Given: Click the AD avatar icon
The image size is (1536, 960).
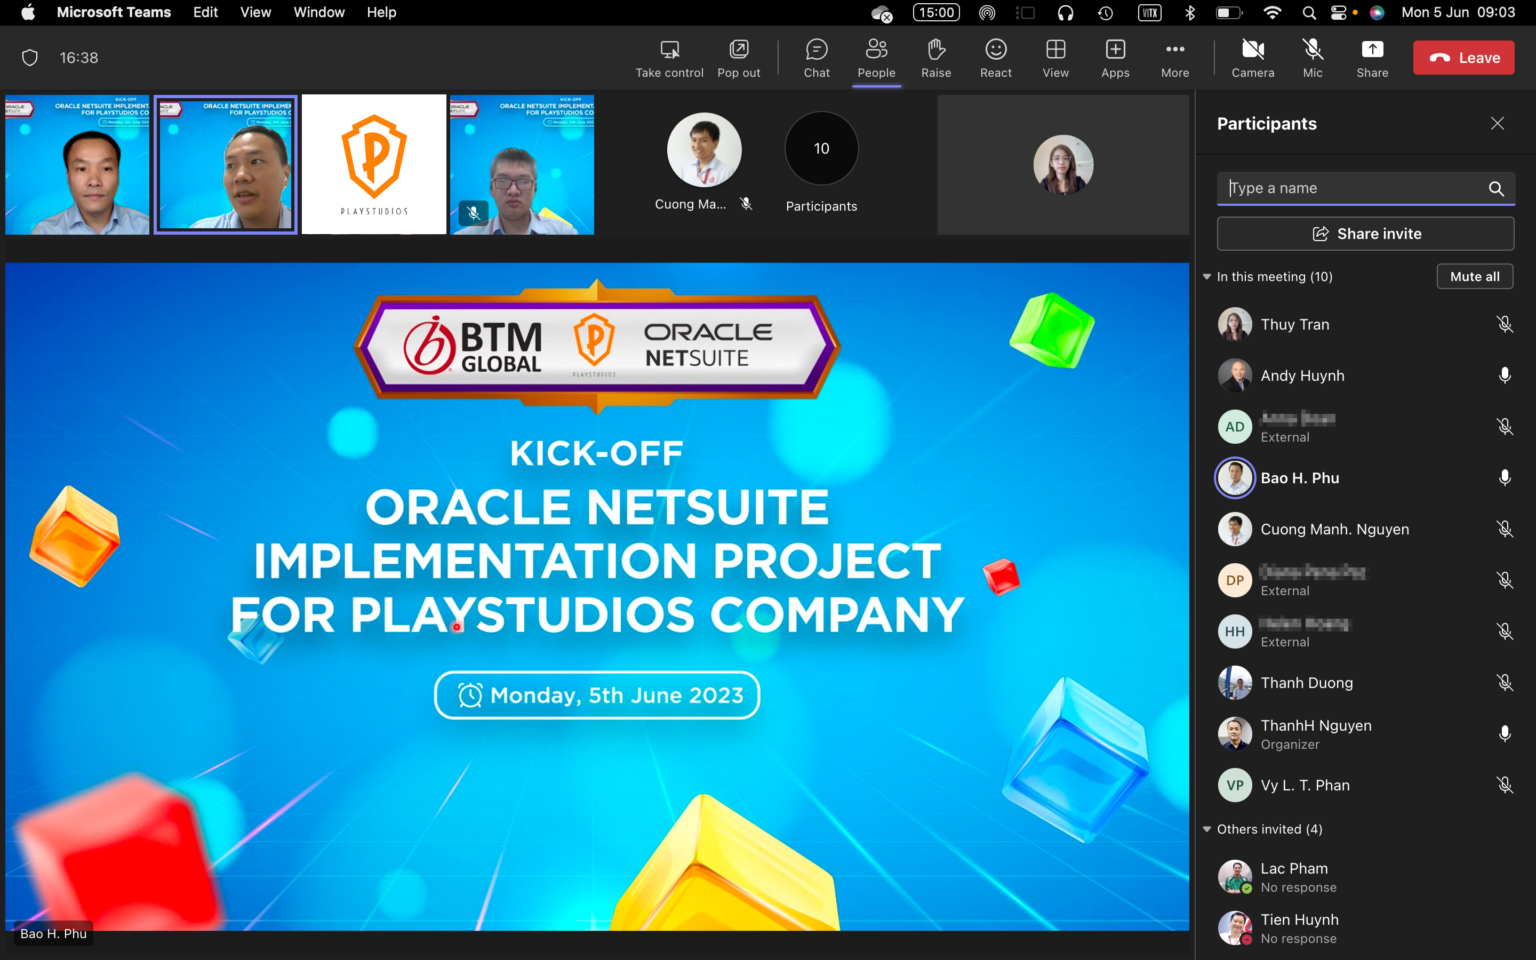Looking at the screenshot, I should [x=1235, y=427].
